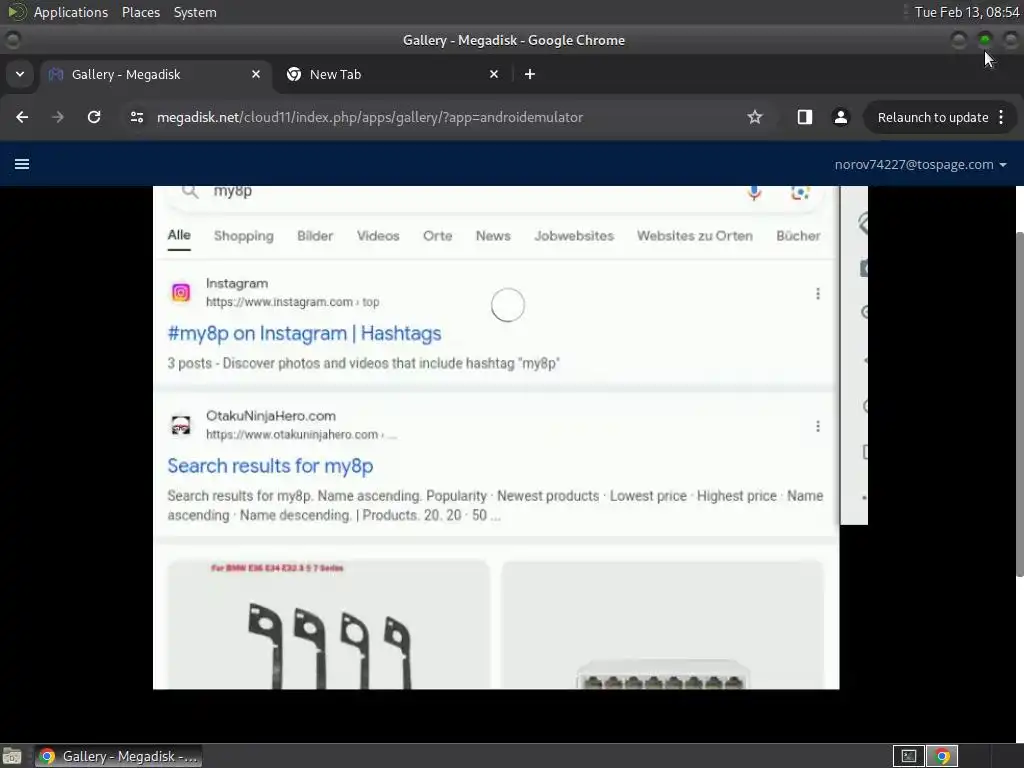Open a new Chrome tab with plus
This screenshot has width=1024, height=768.
coord(530,74)
